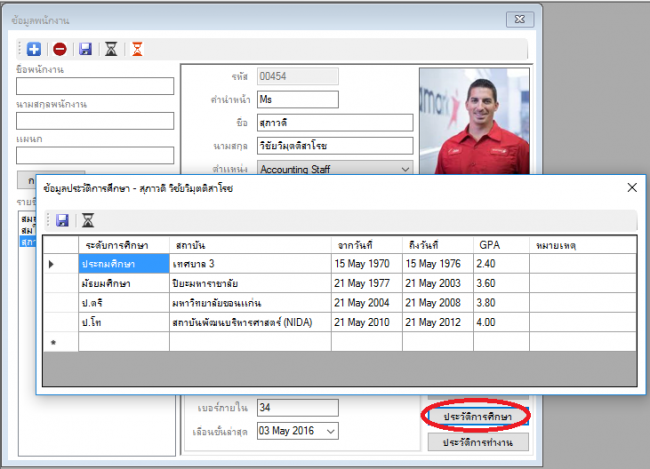Click the red hourglass icon in employee toolbar
The width and height of the screenshot is (650, 469).
click(x=137, y=49)
